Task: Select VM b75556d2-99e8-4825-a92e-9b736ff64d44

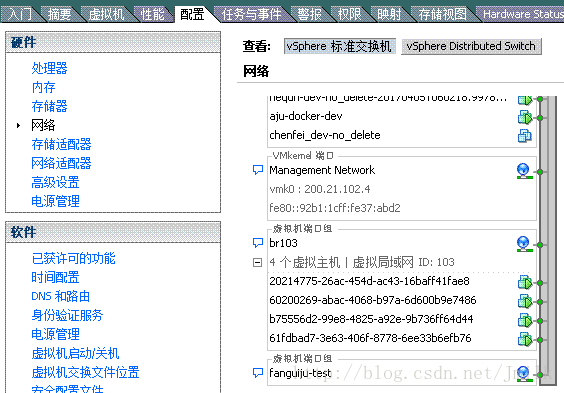Action: click(371, 319)
